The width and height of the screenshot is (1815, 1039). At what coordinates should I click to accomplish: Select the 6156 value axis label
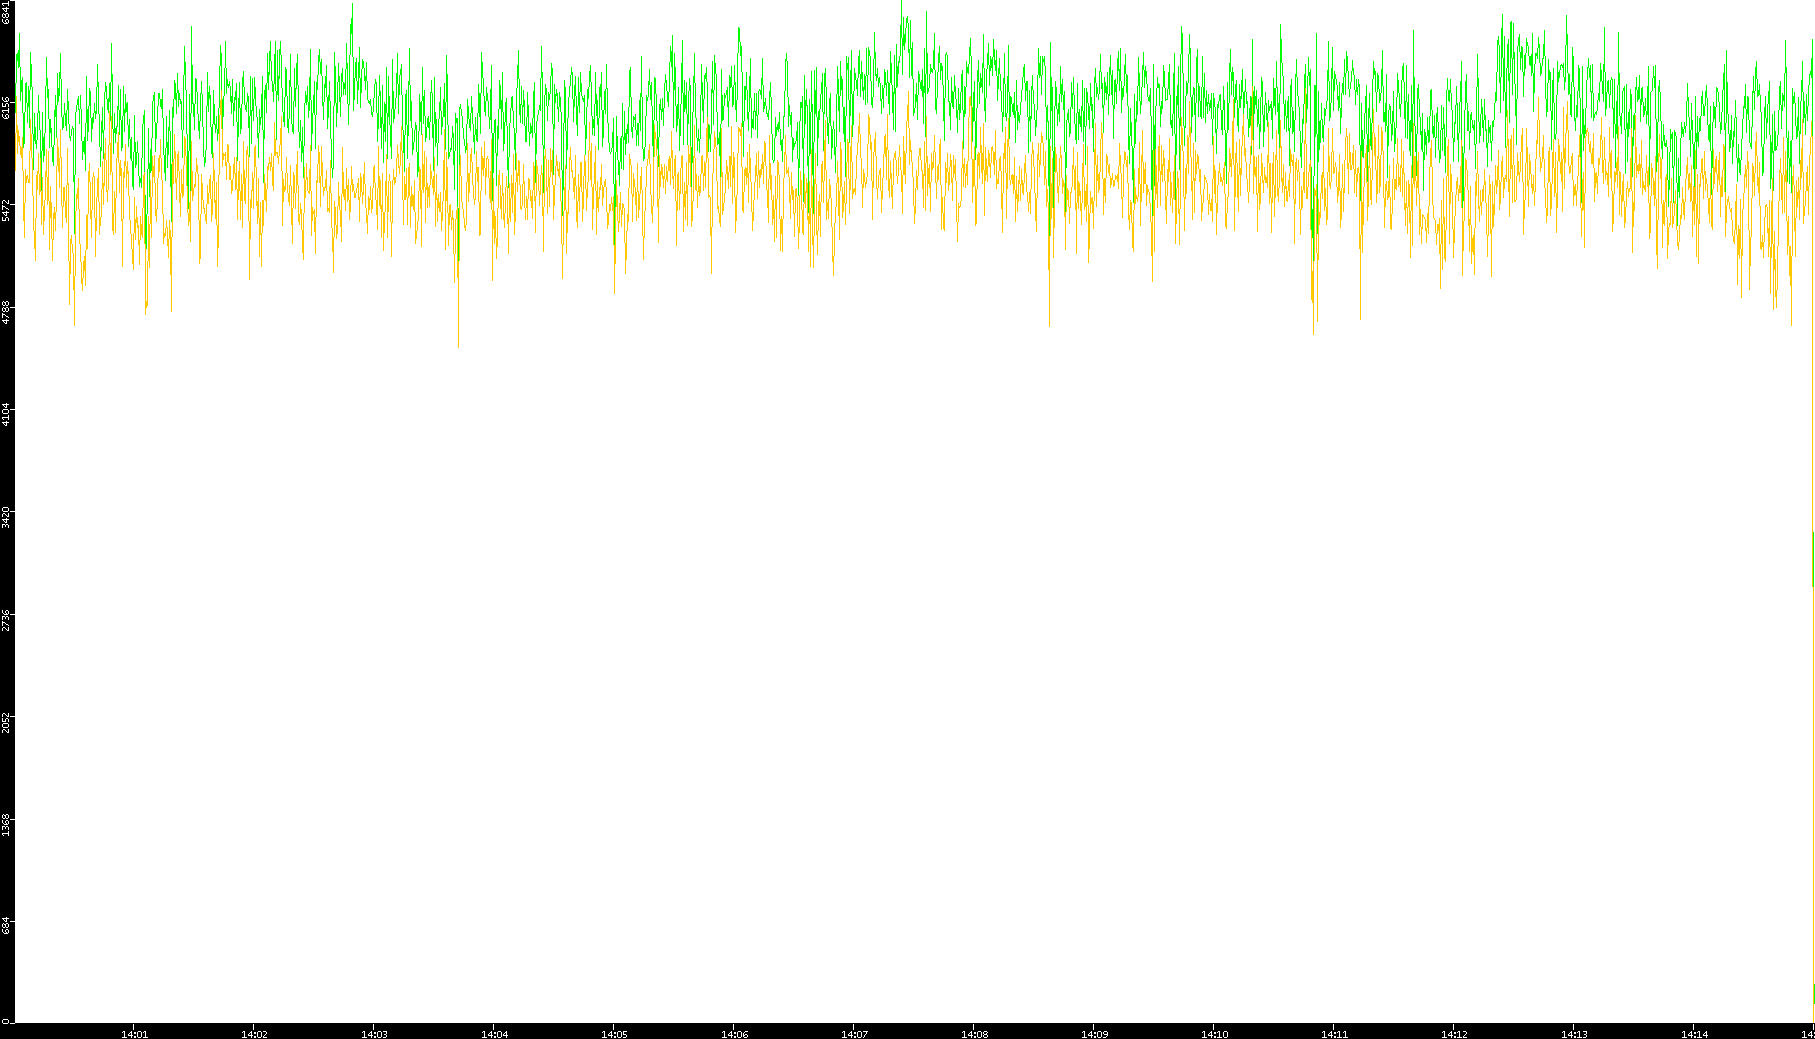pyautogui.click(x=6, y=108)
